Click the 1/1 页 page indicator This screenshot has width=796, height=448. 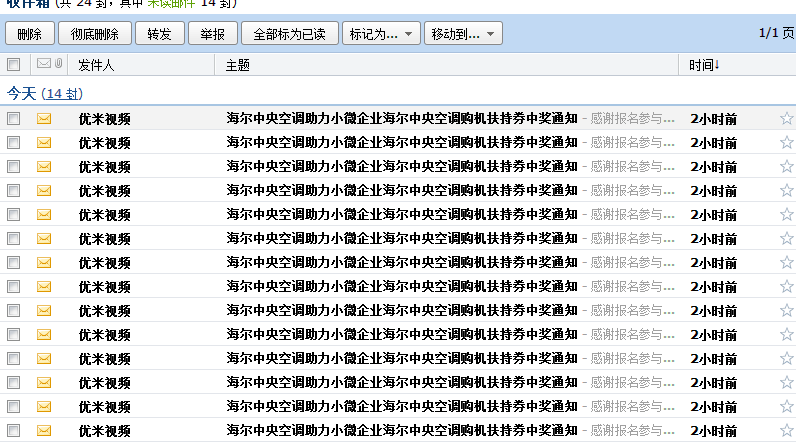coord(776,33)
